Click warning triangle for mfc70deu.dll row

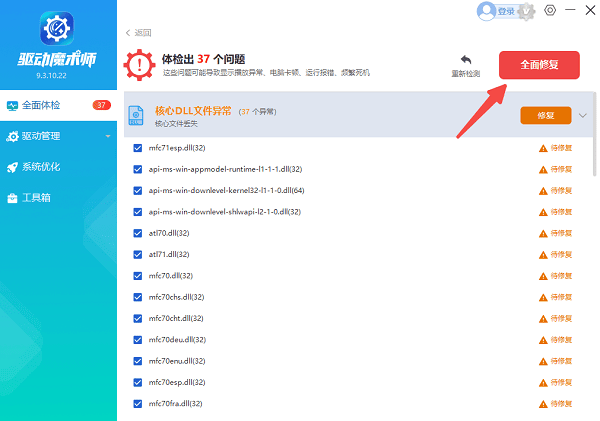(543, 340)
